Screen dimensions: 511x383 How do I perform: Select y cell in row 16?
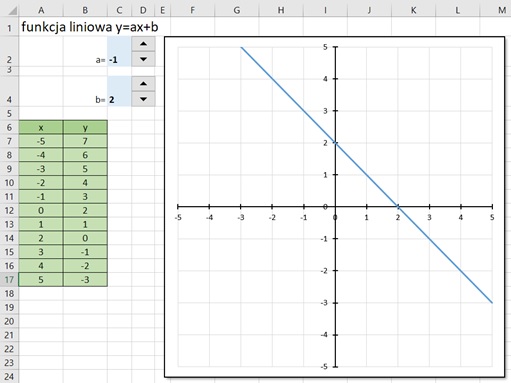(85, 266)
